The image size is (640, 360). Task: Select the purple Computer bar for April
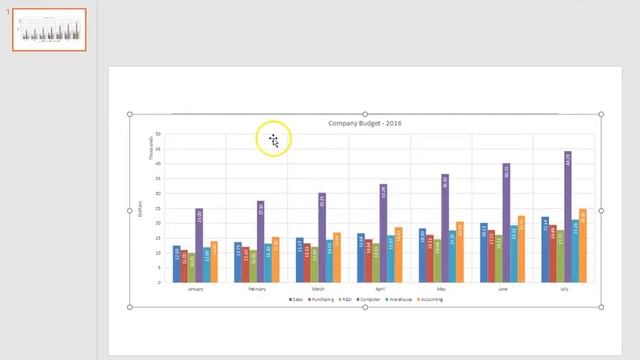click(x=383, y=233)
